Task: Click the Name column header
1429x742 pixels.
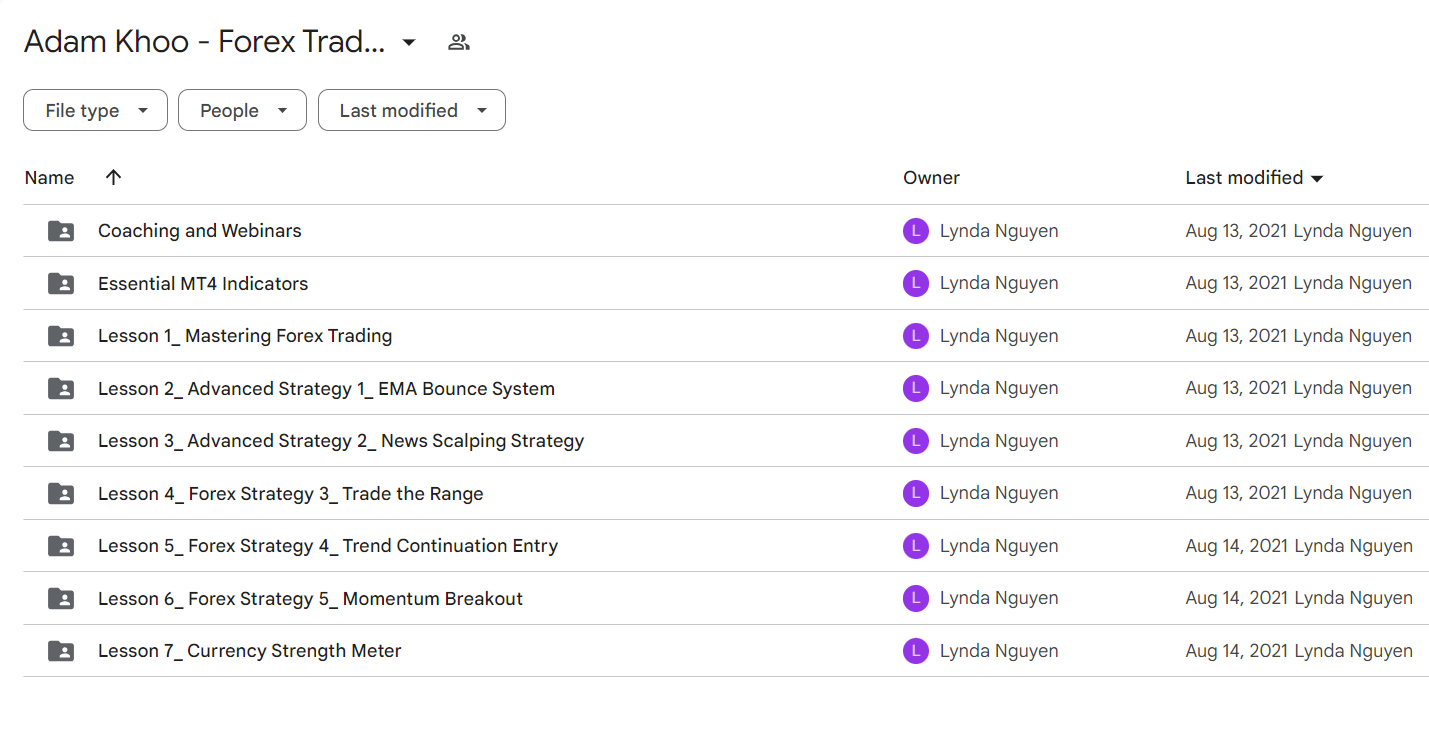Action: [49, 177]
